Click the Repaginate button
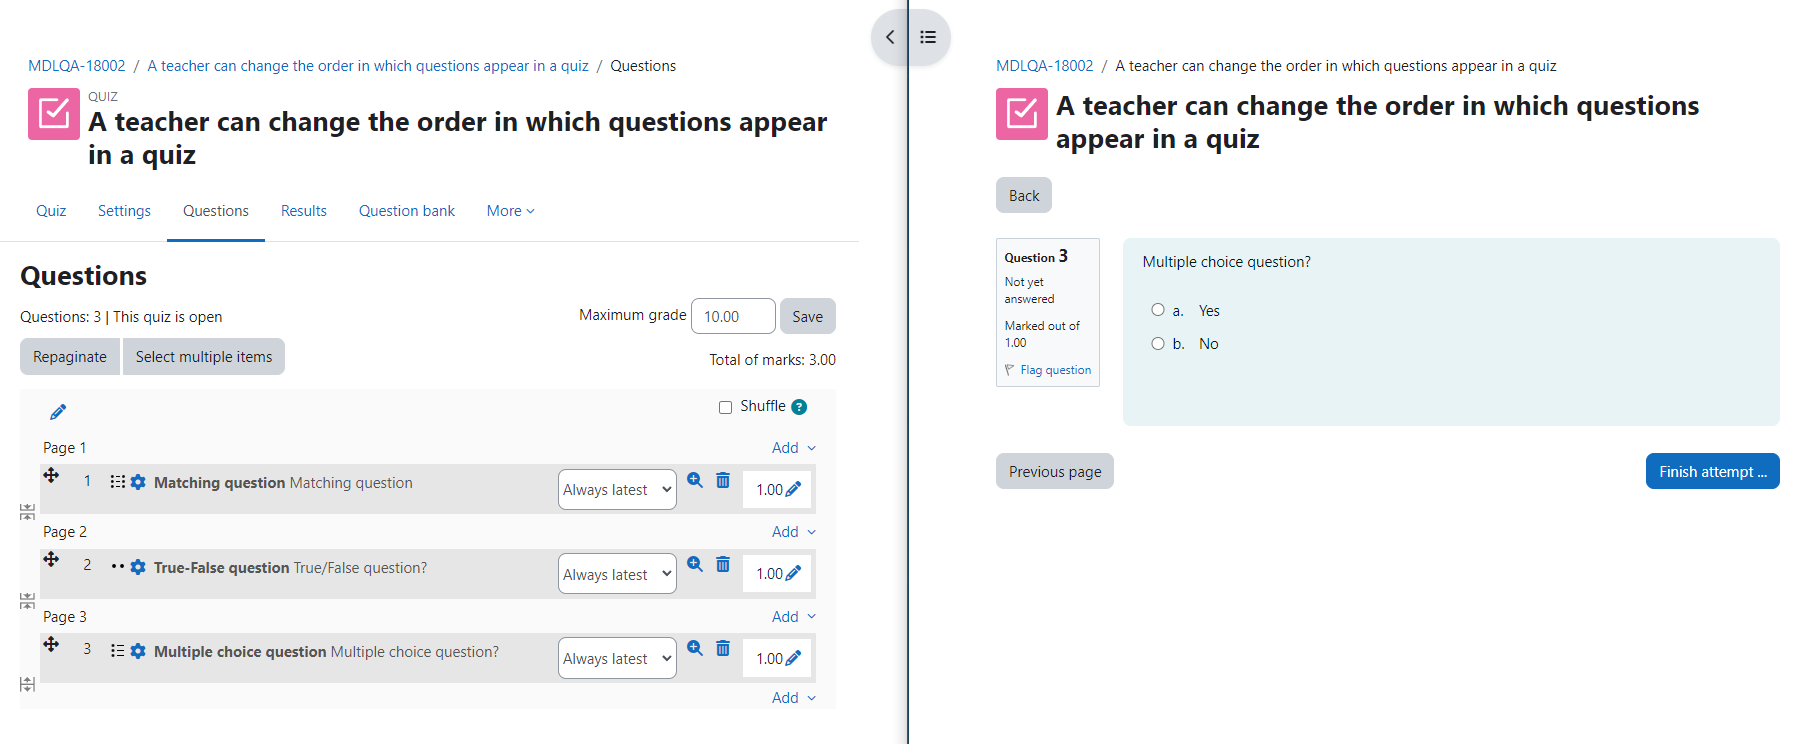This screenshot has width=1814, height=744. click(x=70, y=357)
